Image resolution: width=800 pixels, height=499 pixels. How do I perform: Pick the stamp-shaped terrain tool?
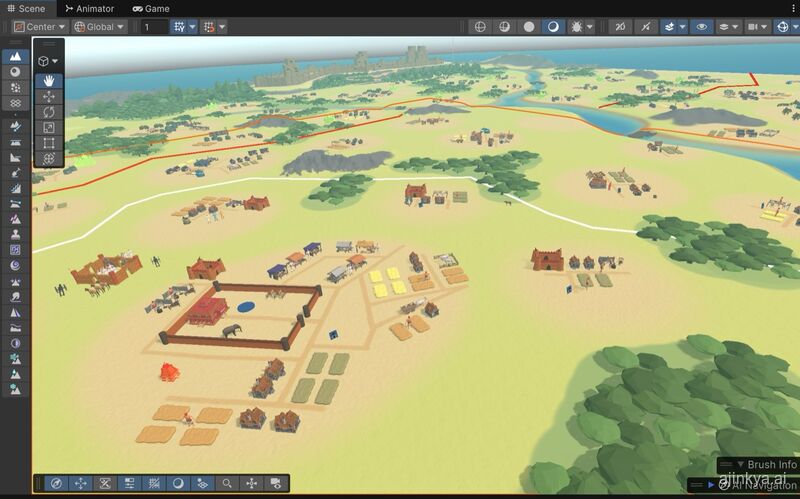tap(15, 234)
